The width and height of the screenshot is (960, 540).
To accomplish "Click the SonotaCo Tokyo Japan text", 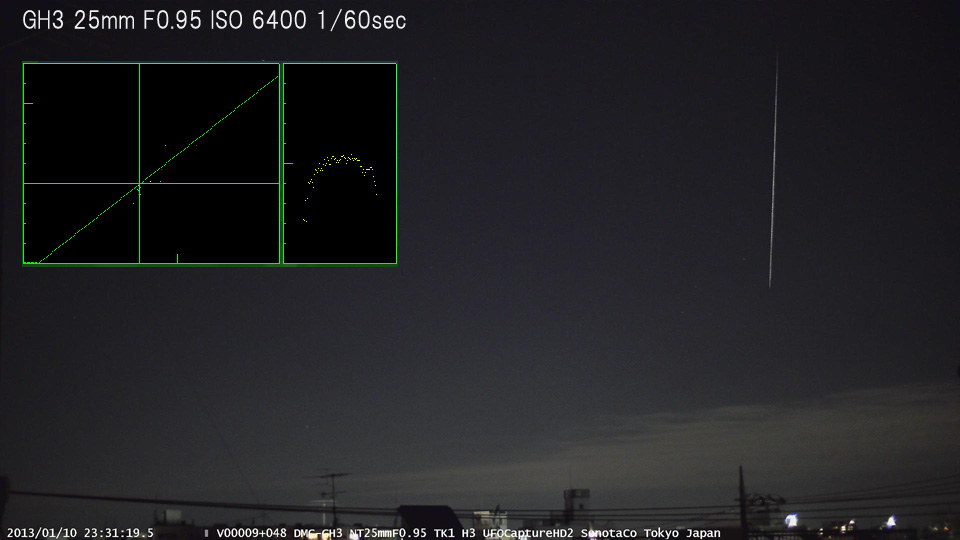I will click(x=650, y=533).
